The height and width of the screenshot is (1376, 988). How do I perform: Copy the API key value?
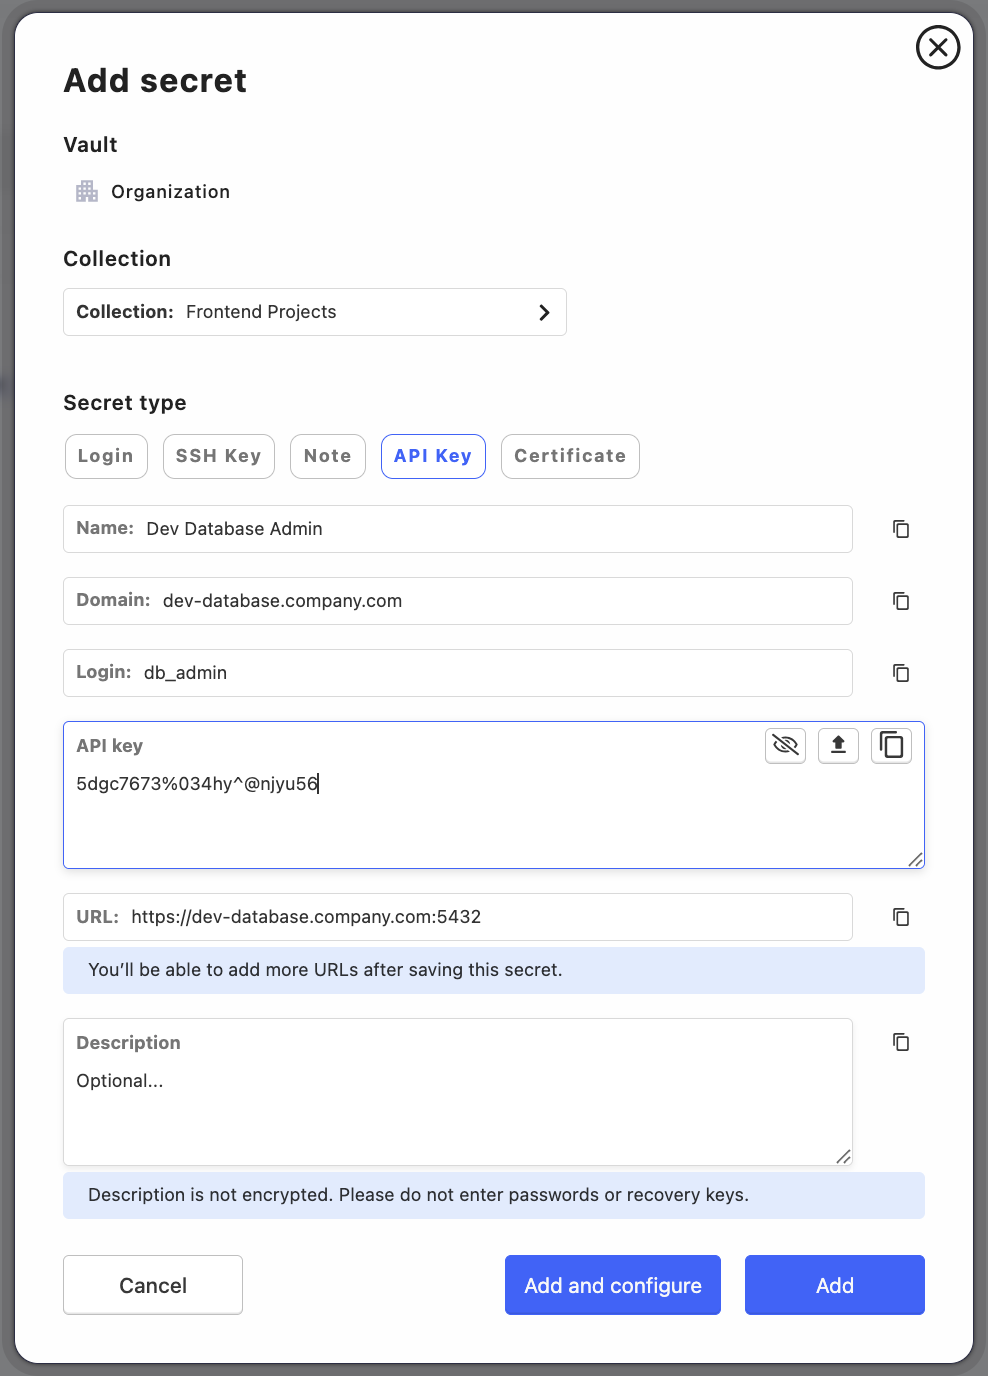(891, 745)
